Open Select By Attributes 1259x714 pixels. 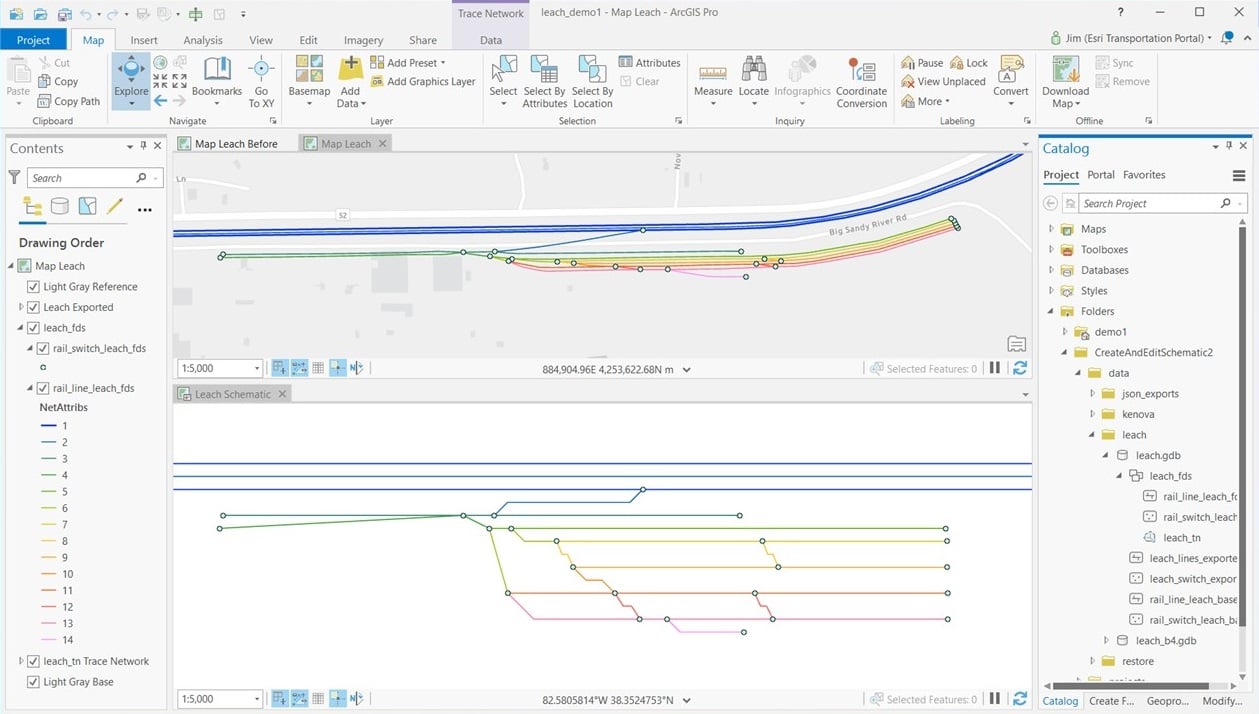tap(545, 81)
